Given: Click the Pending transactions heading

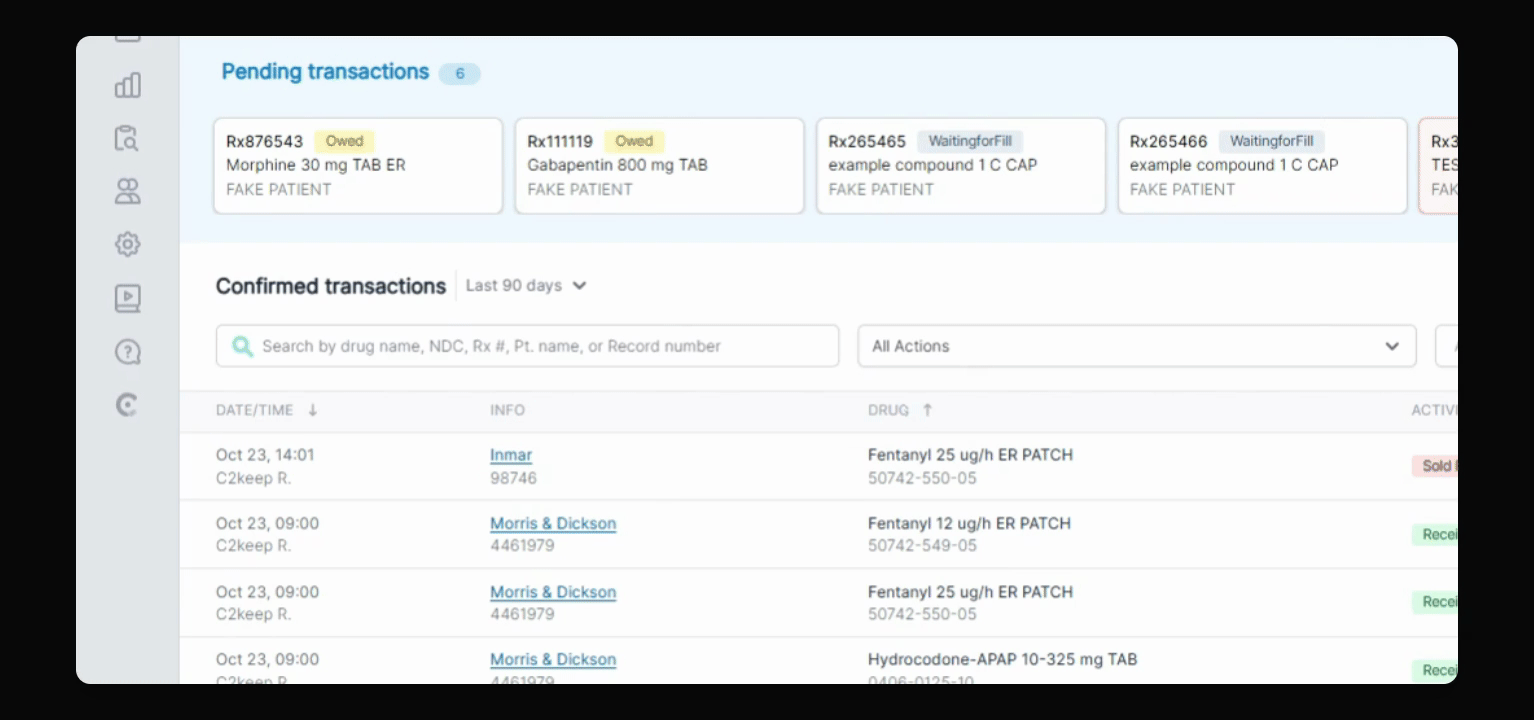Looking at the screenshot, I should coord(325,72).
